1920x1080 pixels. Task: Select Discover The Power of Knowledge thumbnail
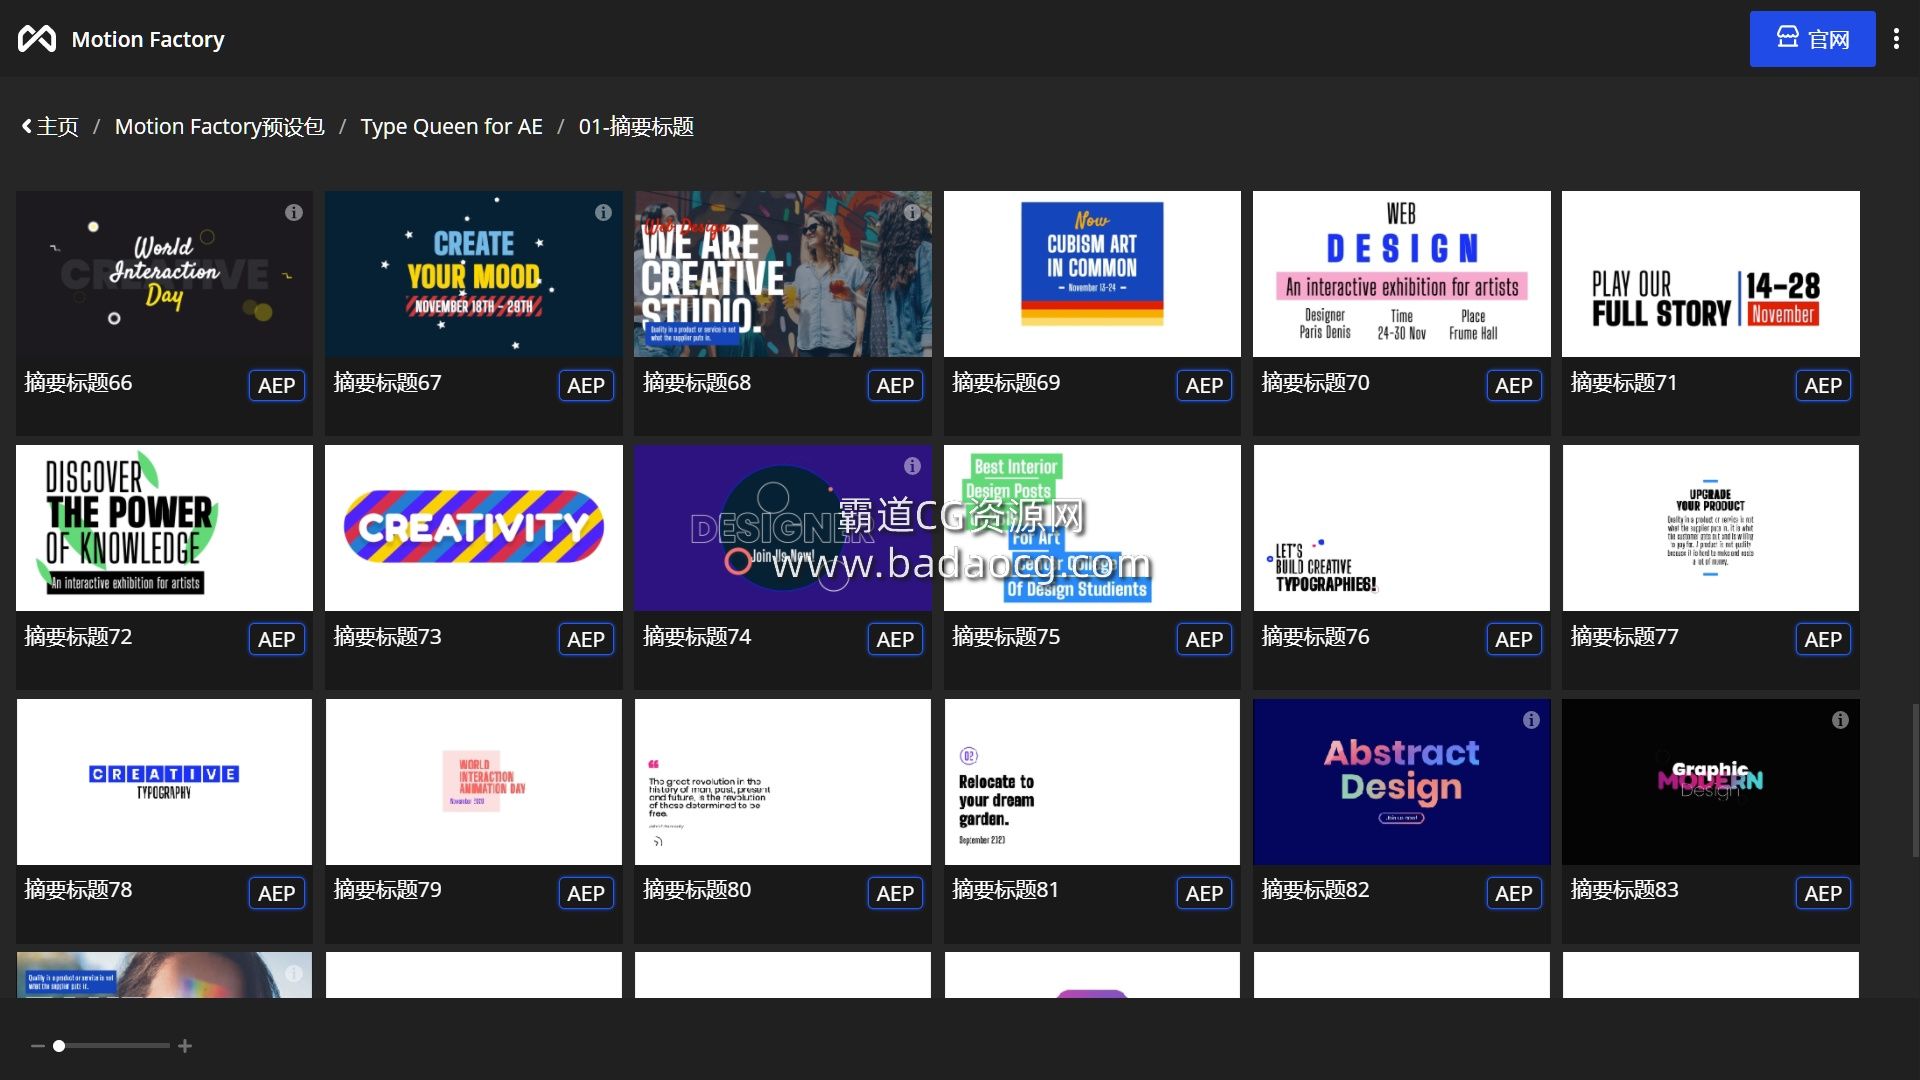click(x=164, y=528)
